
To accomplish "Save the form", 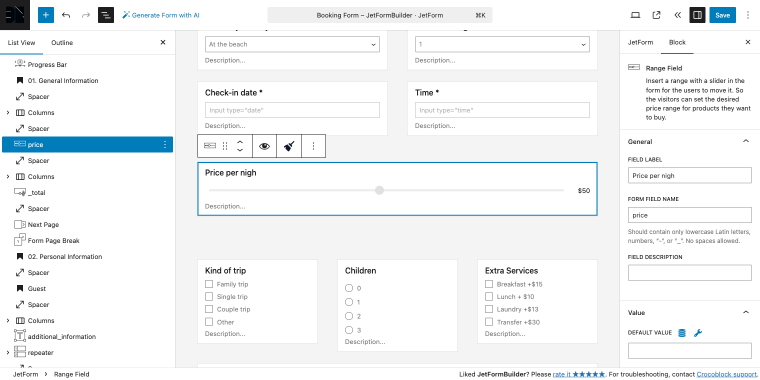I will (722, 15).
